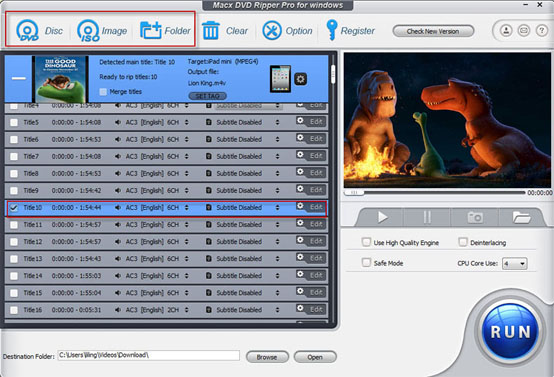This screenshot has height=377, width=554.
Task: Check the Title16 checkbox
Action: [x=14, y=310]
